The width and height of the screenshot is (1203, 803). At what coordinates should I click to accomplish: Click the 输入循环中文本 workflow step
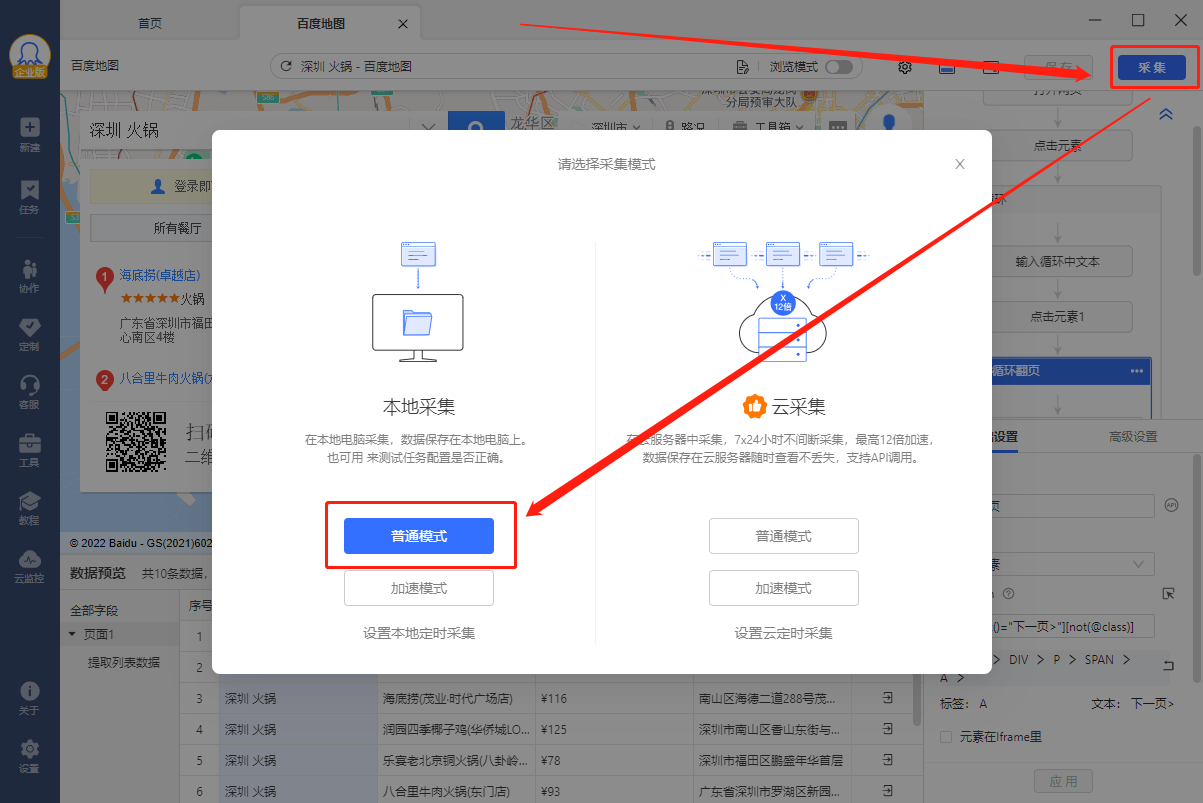click(x=1058, y=262)
